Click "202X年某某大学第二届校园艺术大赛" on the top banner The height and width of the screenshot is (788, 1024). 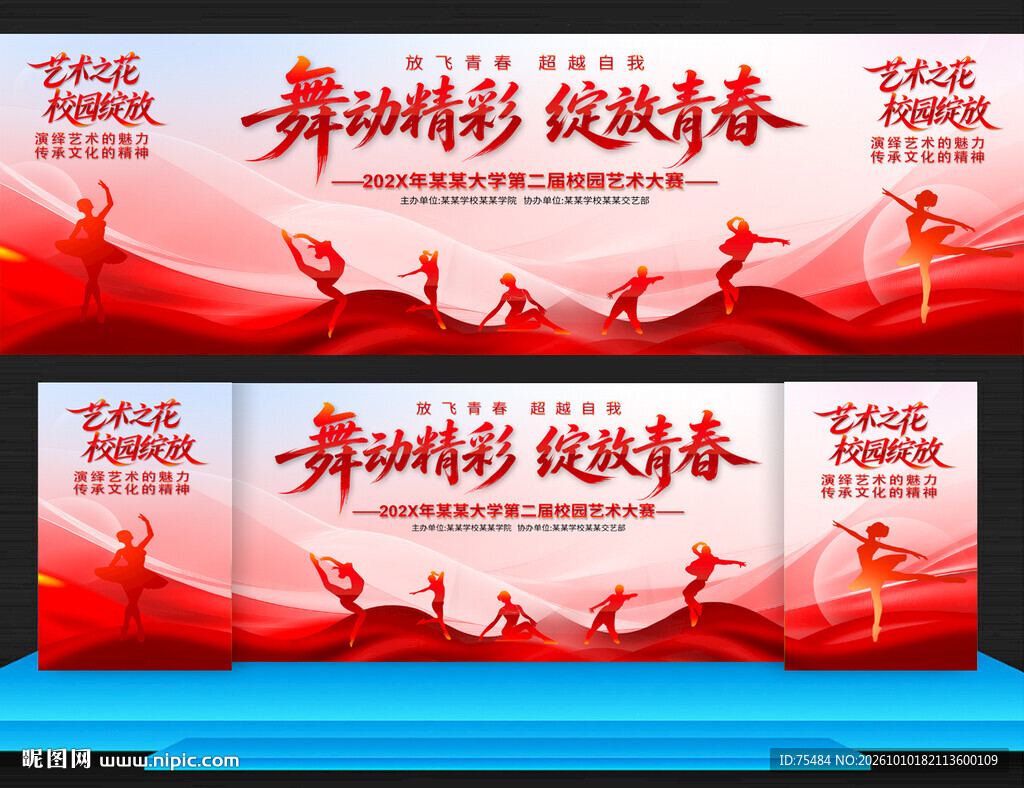[523, 181]
